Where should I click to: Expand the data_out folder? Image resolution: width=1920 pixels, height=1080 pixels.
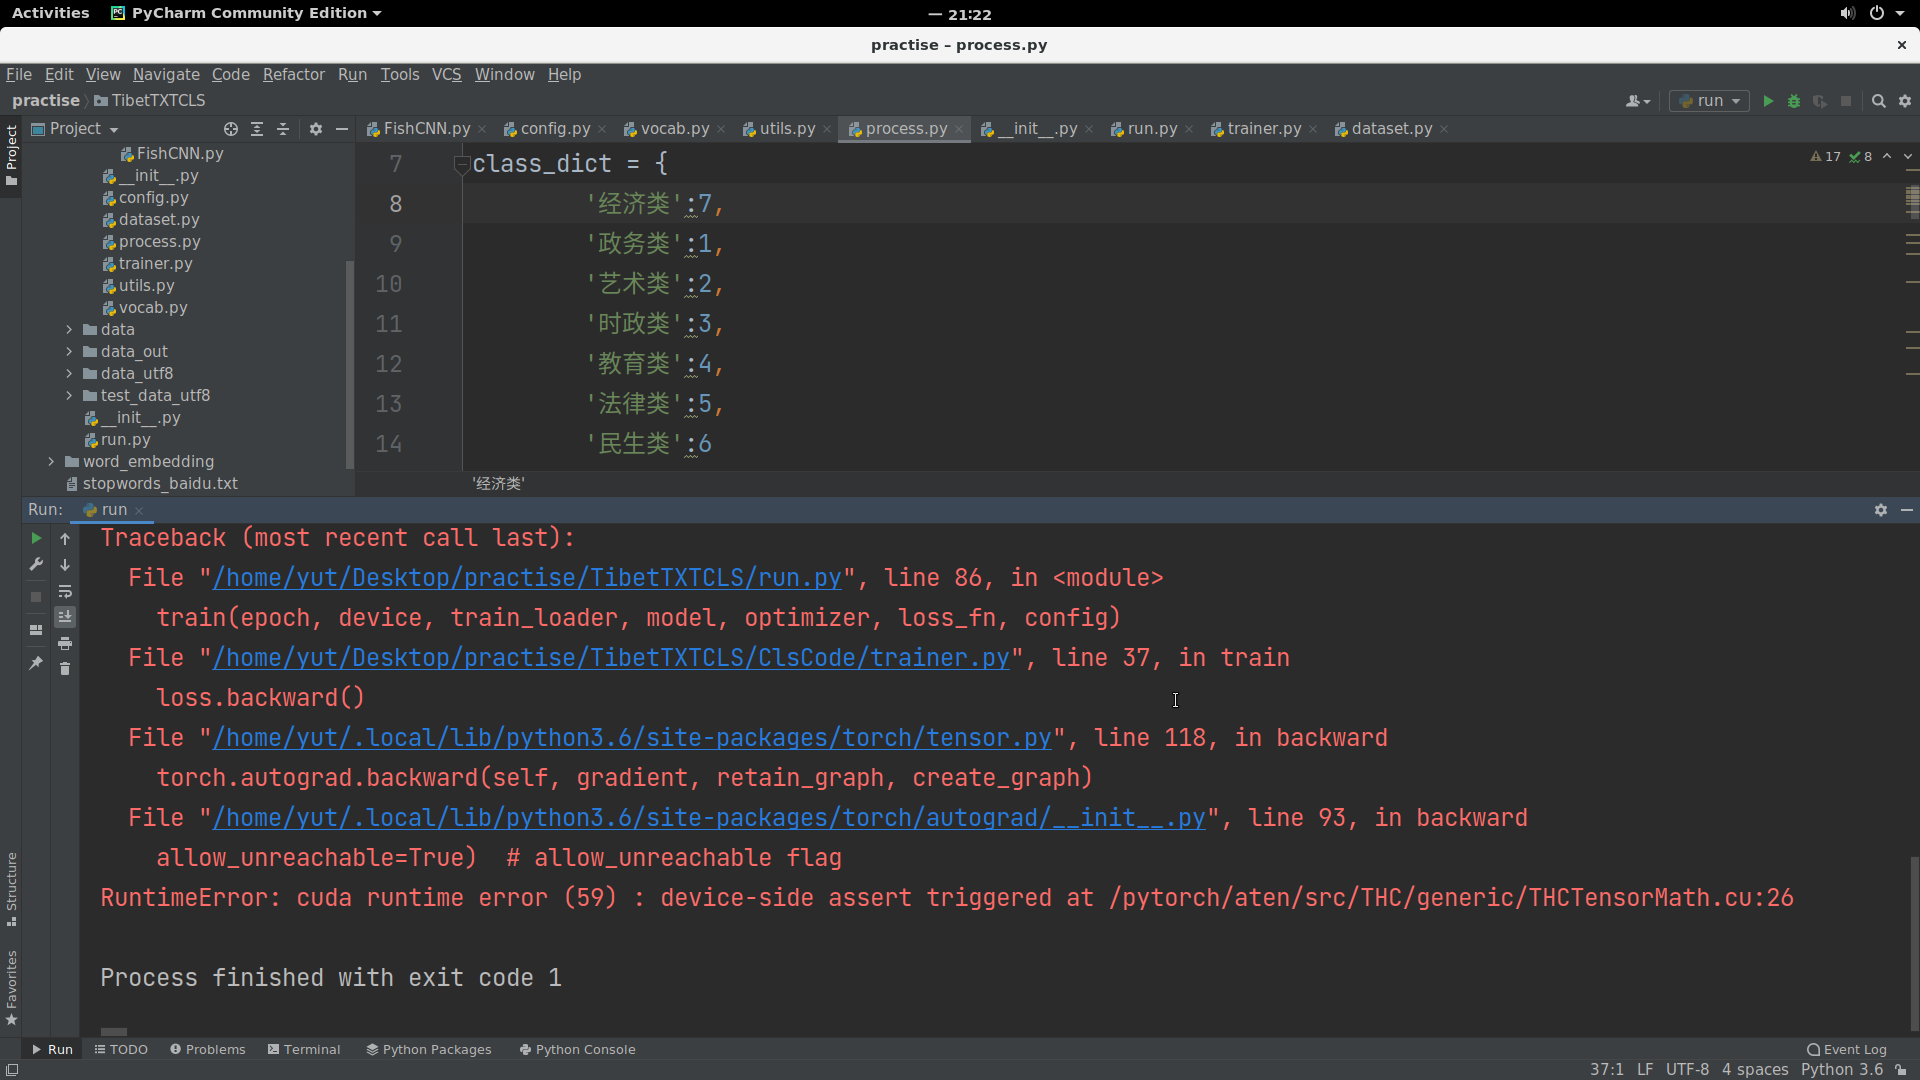point(69,351)
